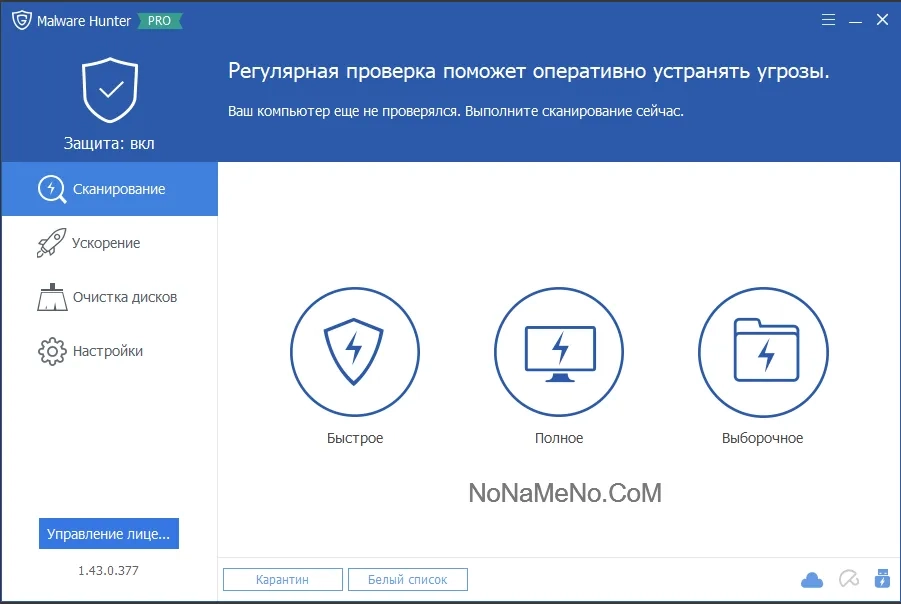Open the hamburger main menu

click(828, 20)
